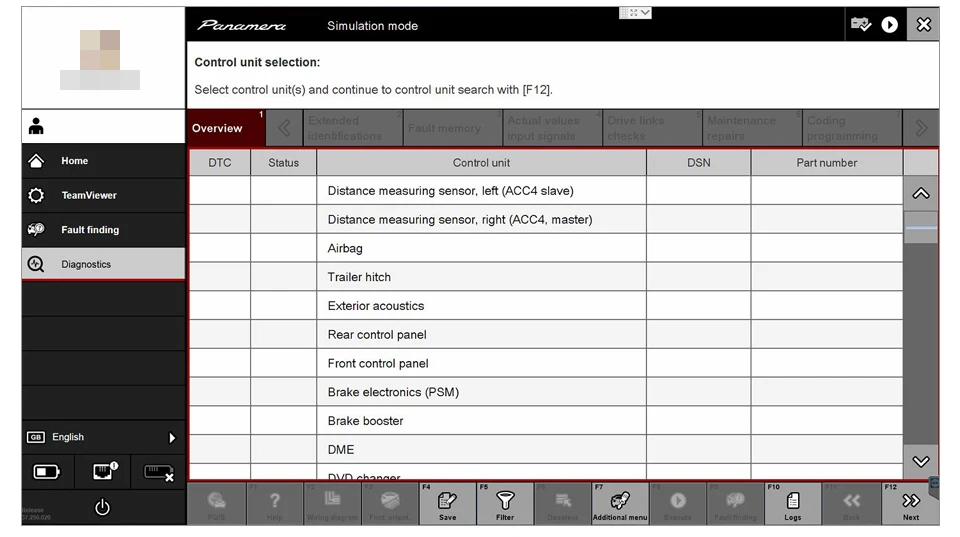Select the Airbag control unit row
The height and width of the screenshot is (537, 960).
click(546, 248)
